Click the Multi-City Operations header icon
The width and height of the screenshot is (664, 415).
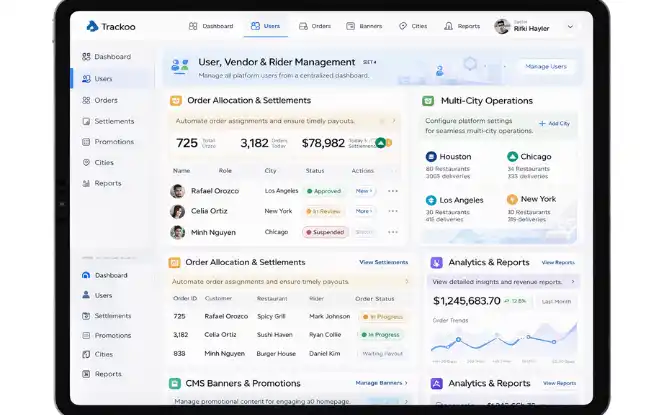(x=428, y=101)
